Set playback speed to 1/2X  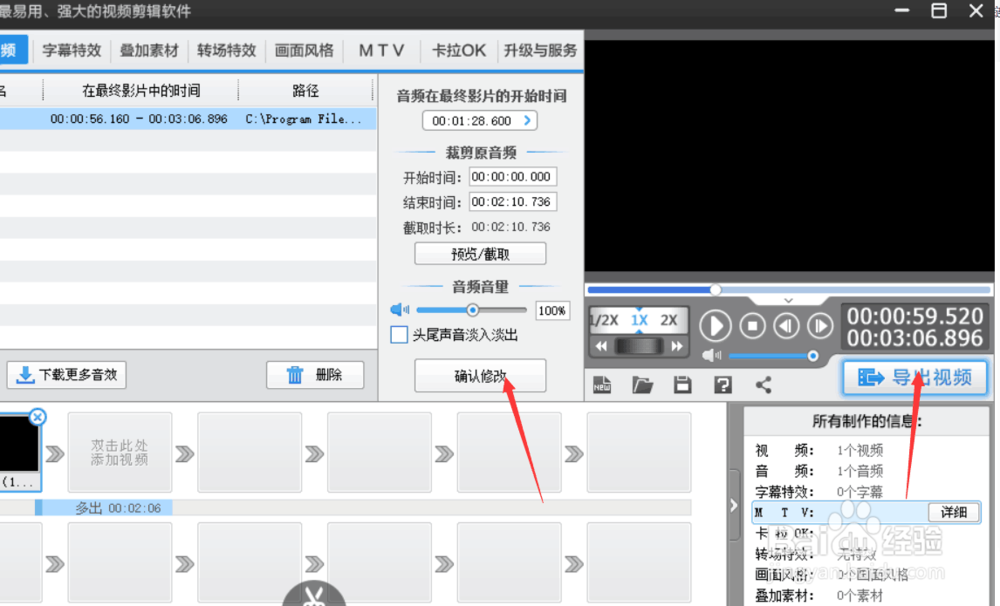coord(603,320)
